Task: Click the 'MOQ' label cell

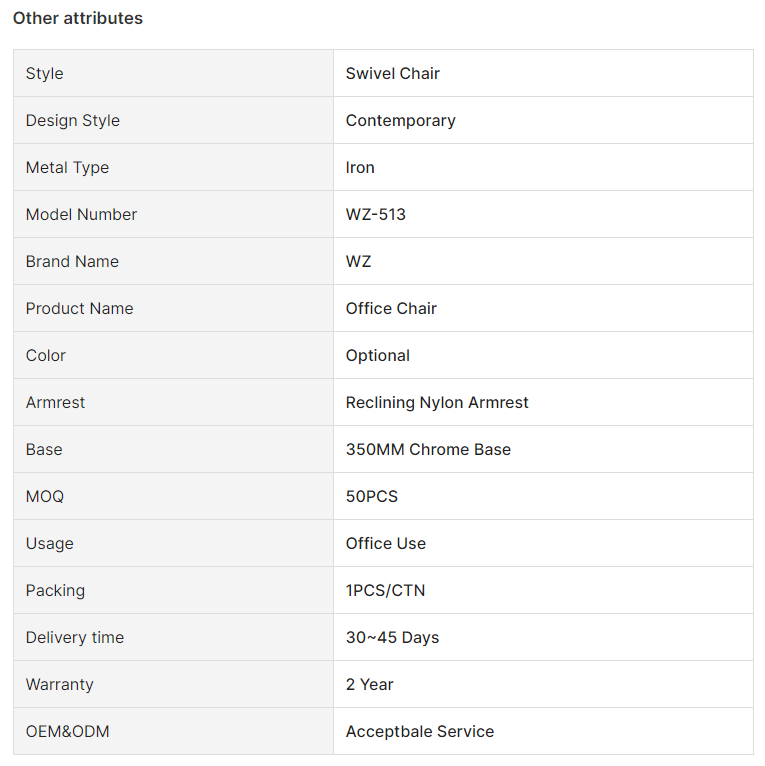Action: [173, 496]
